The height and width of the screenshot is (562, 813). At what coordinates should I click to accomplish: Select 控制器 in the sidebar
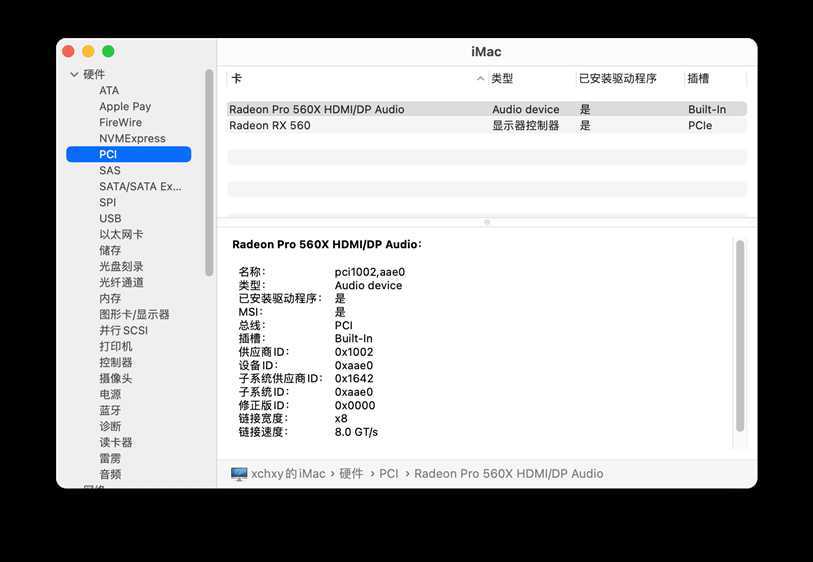click(x=115, y=362)
